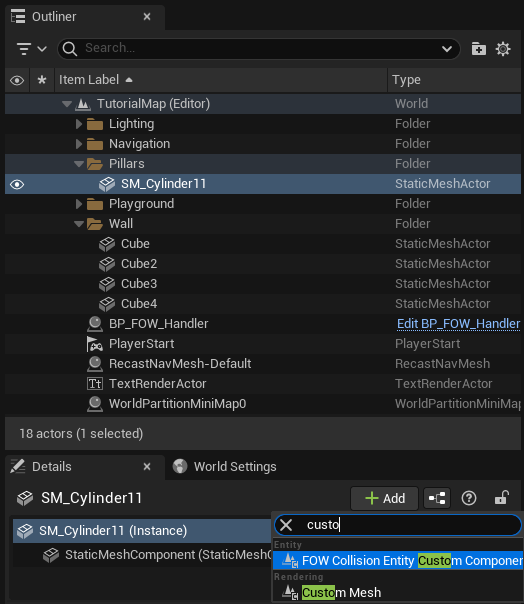
Task: Collapse the TutorialMap (Editor) tree
Action: 67,104
